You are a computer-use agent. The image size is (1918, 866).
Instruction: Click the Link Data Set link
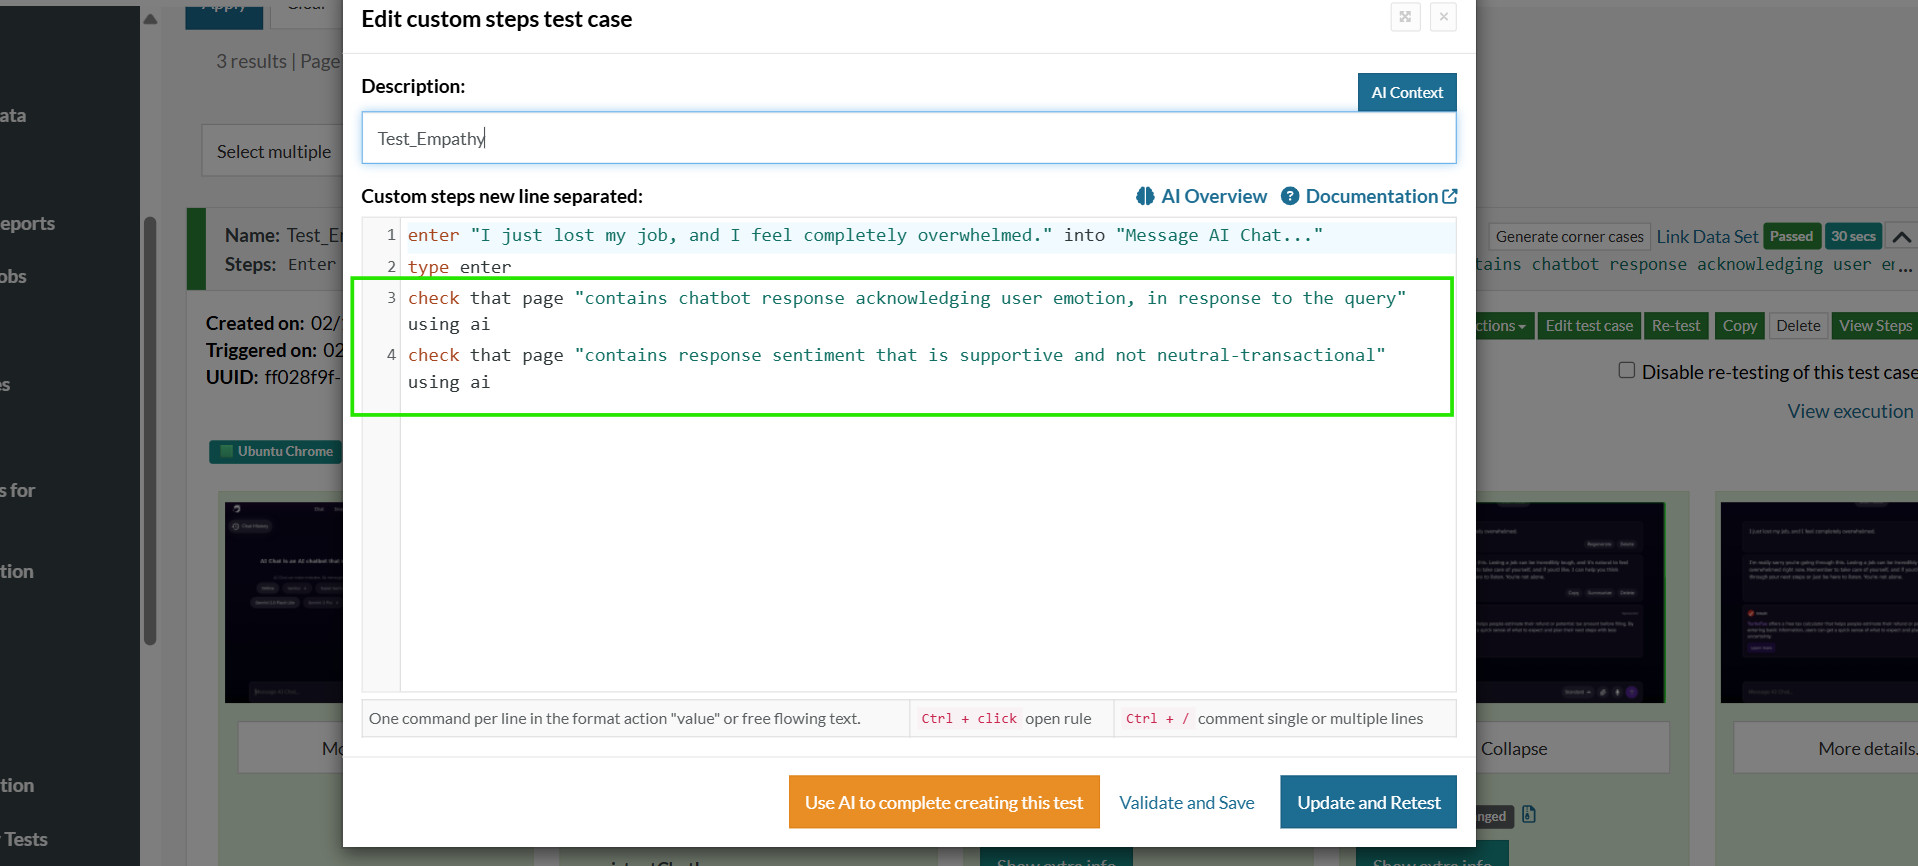click(x=1706, y=237)
